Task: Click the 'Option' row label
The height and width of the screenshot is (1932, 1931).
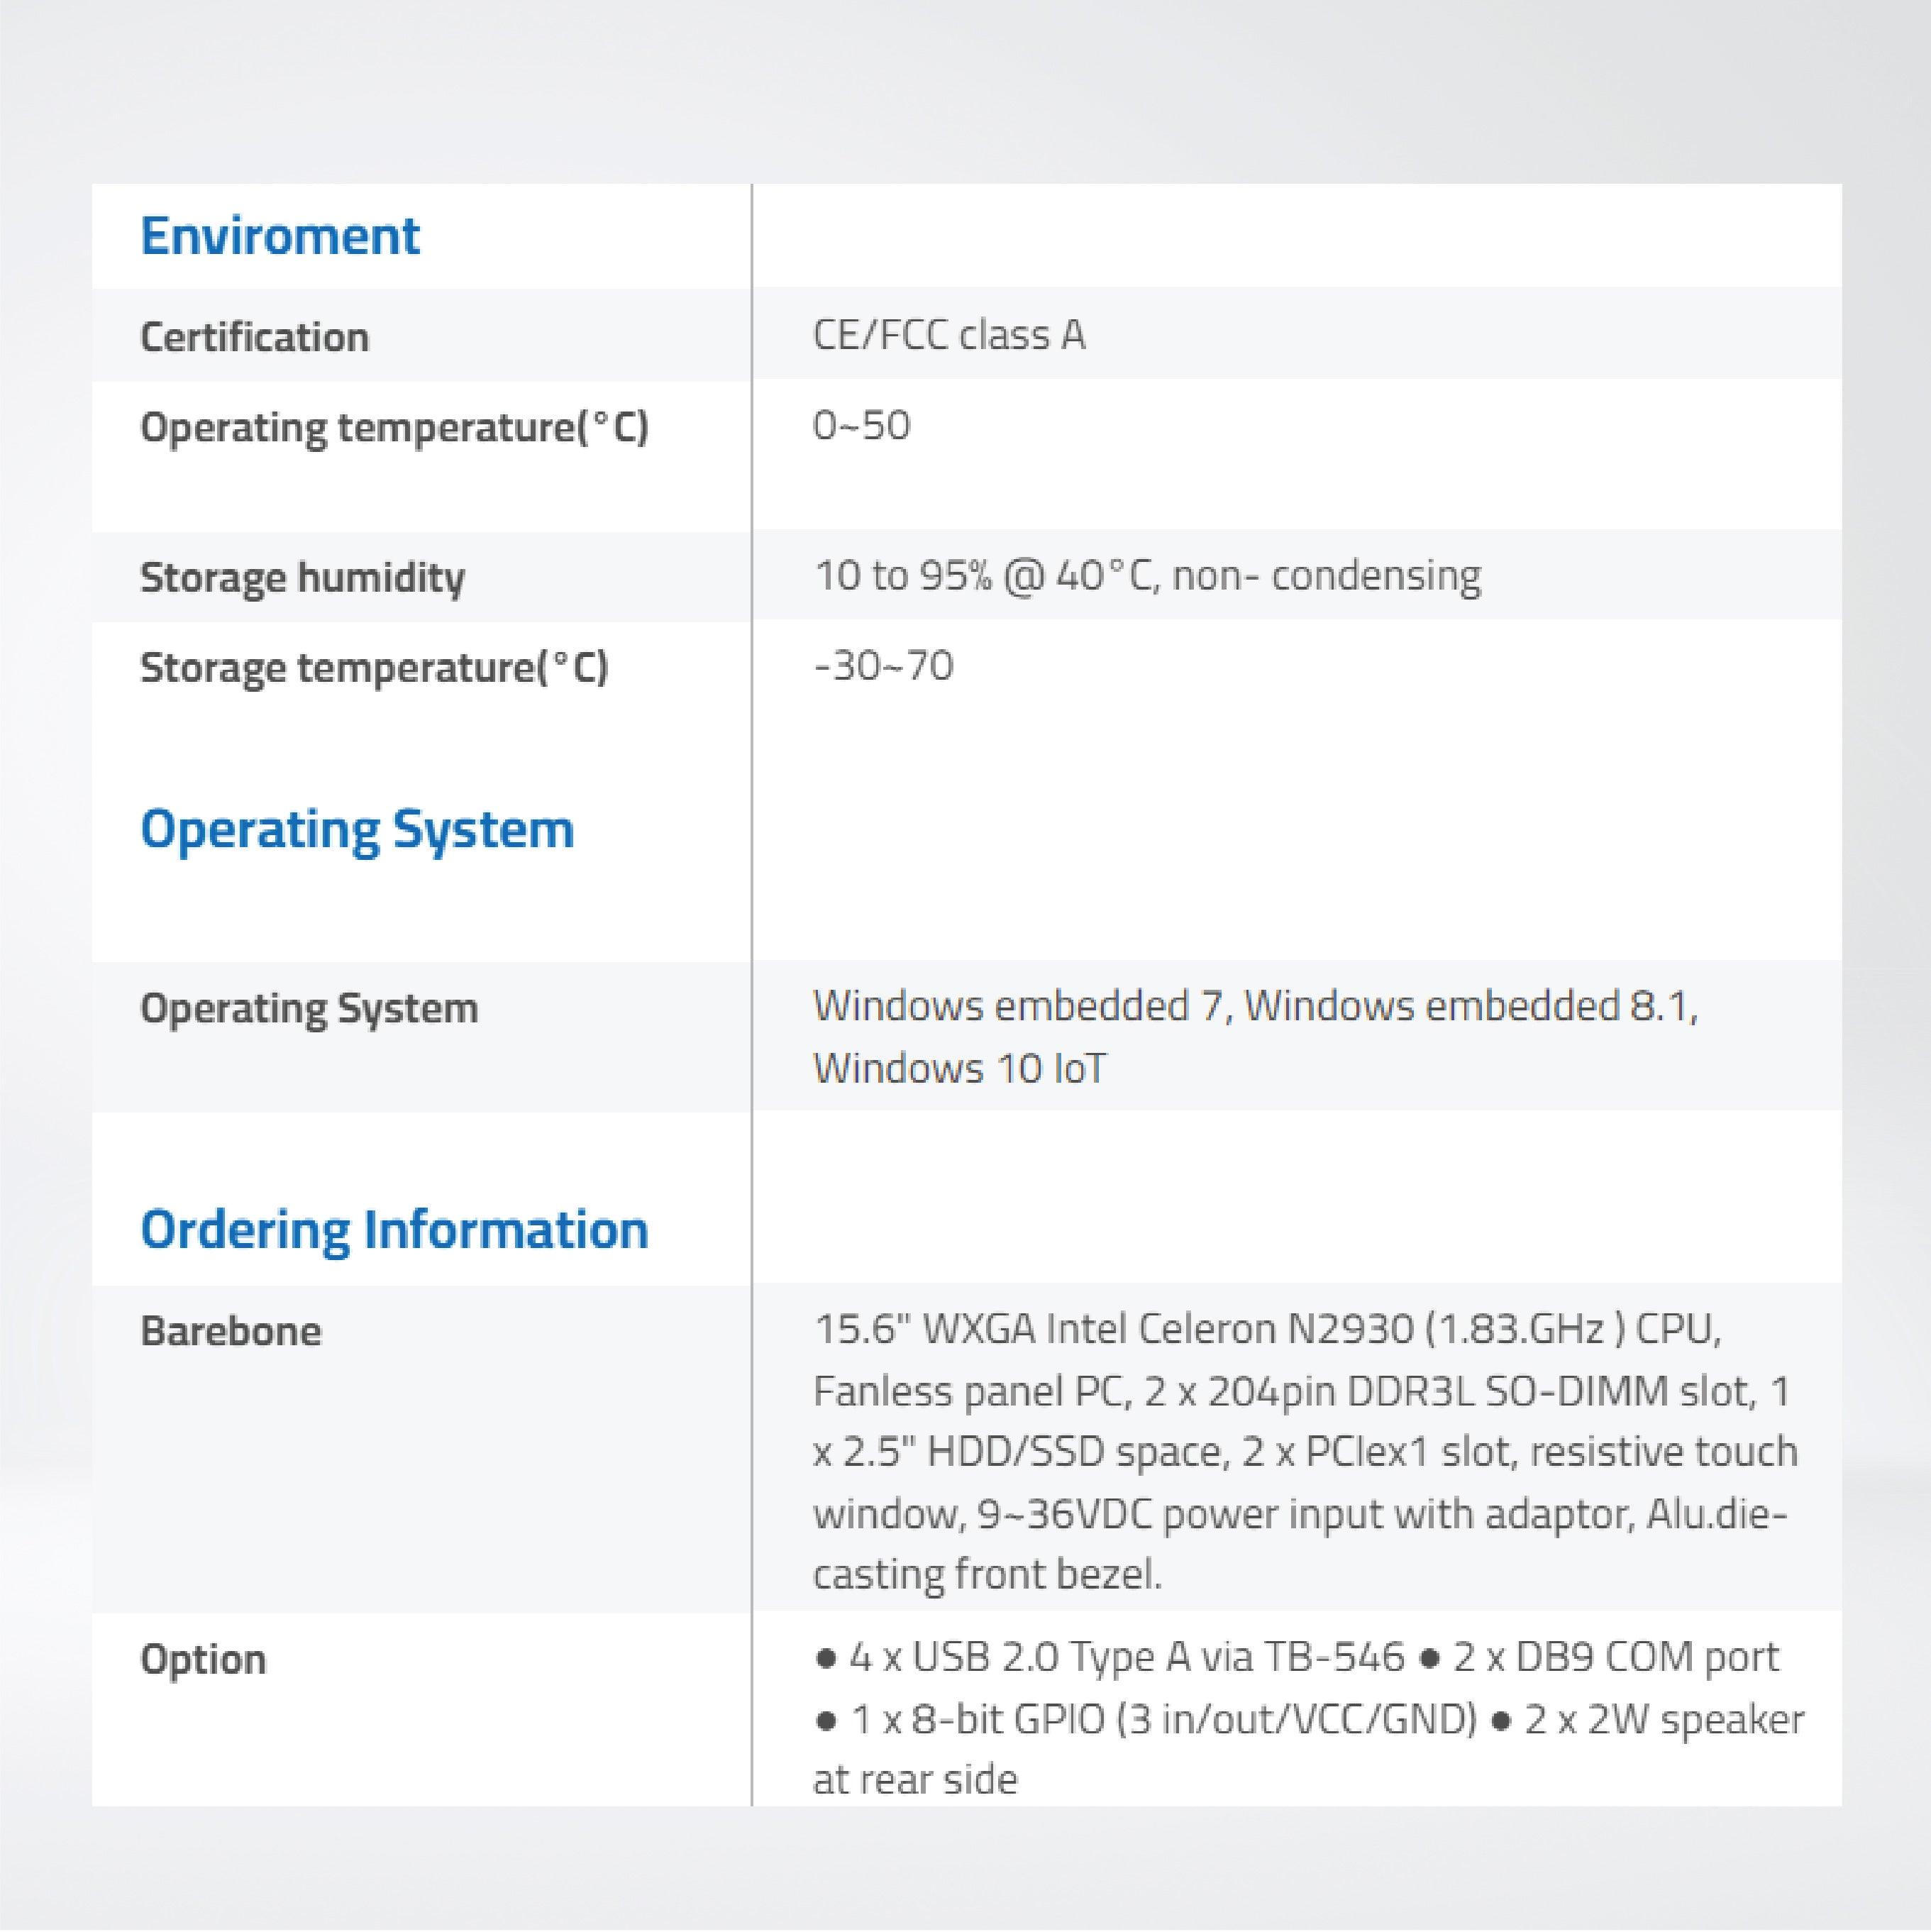Action: 203,1660
